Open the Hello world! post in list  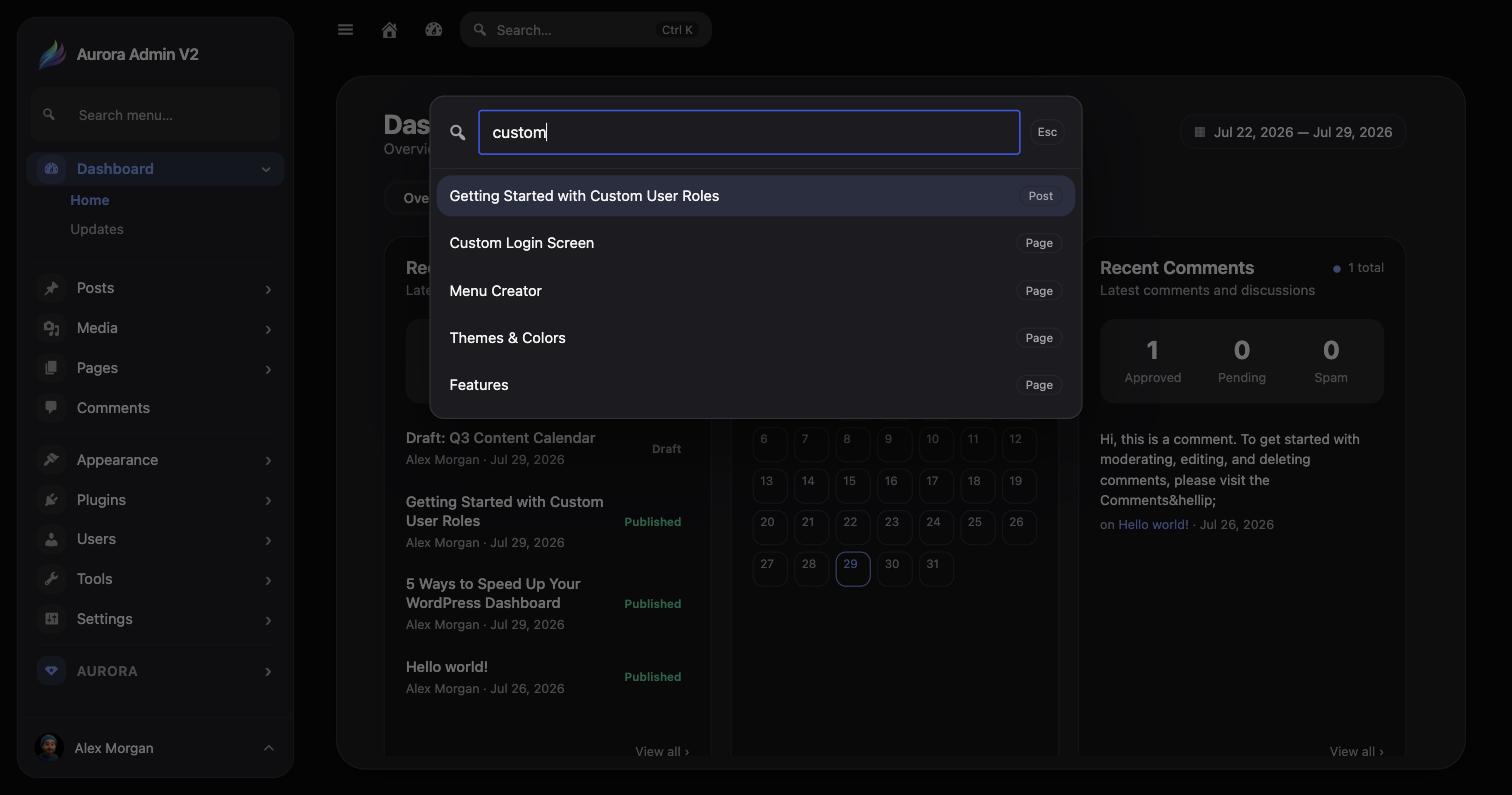pos(447,667)
